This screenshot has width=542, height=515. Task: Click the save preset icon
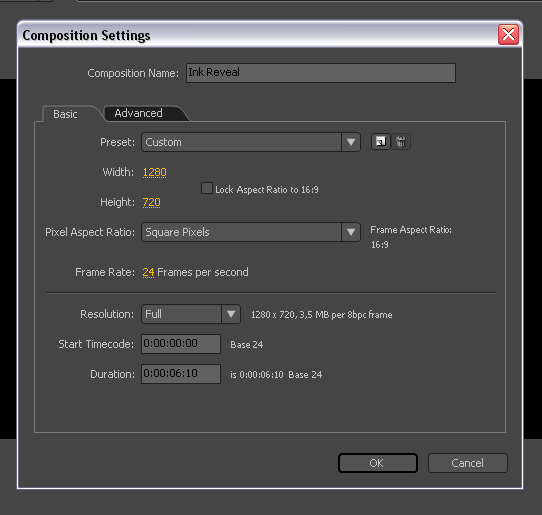point(381,142)
